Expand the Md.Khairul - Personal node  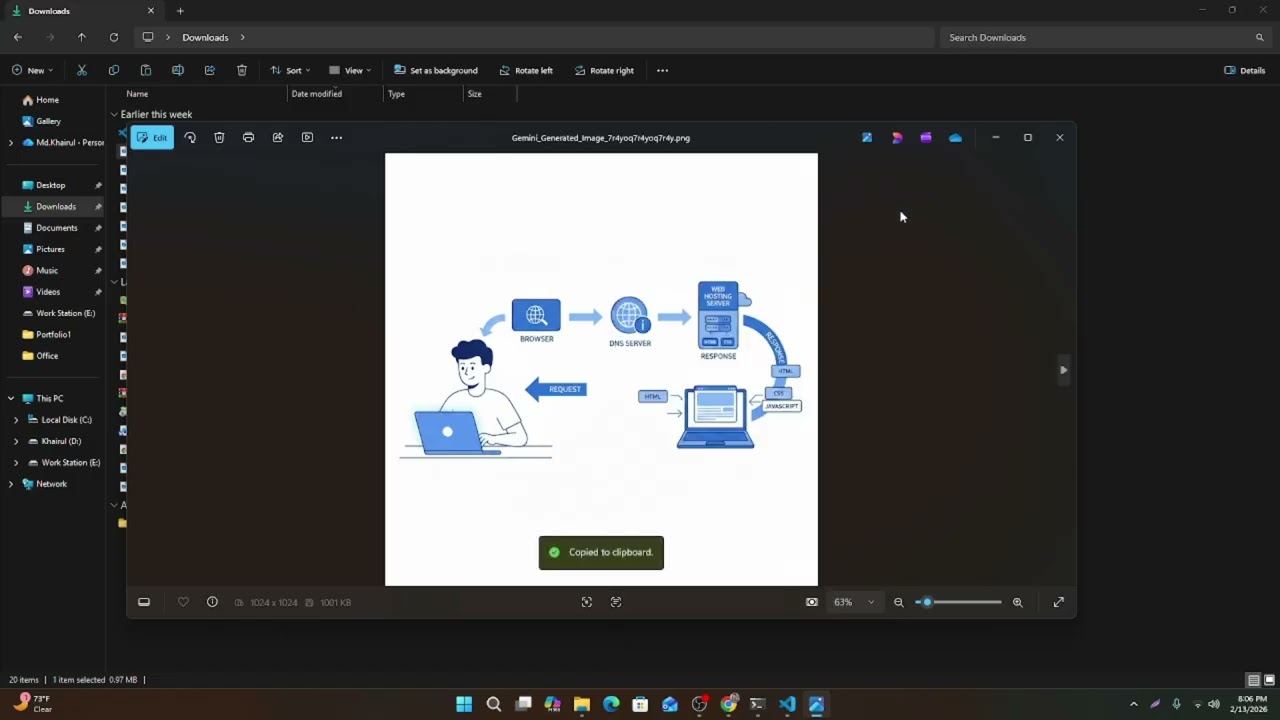click(x=11, y=143)
